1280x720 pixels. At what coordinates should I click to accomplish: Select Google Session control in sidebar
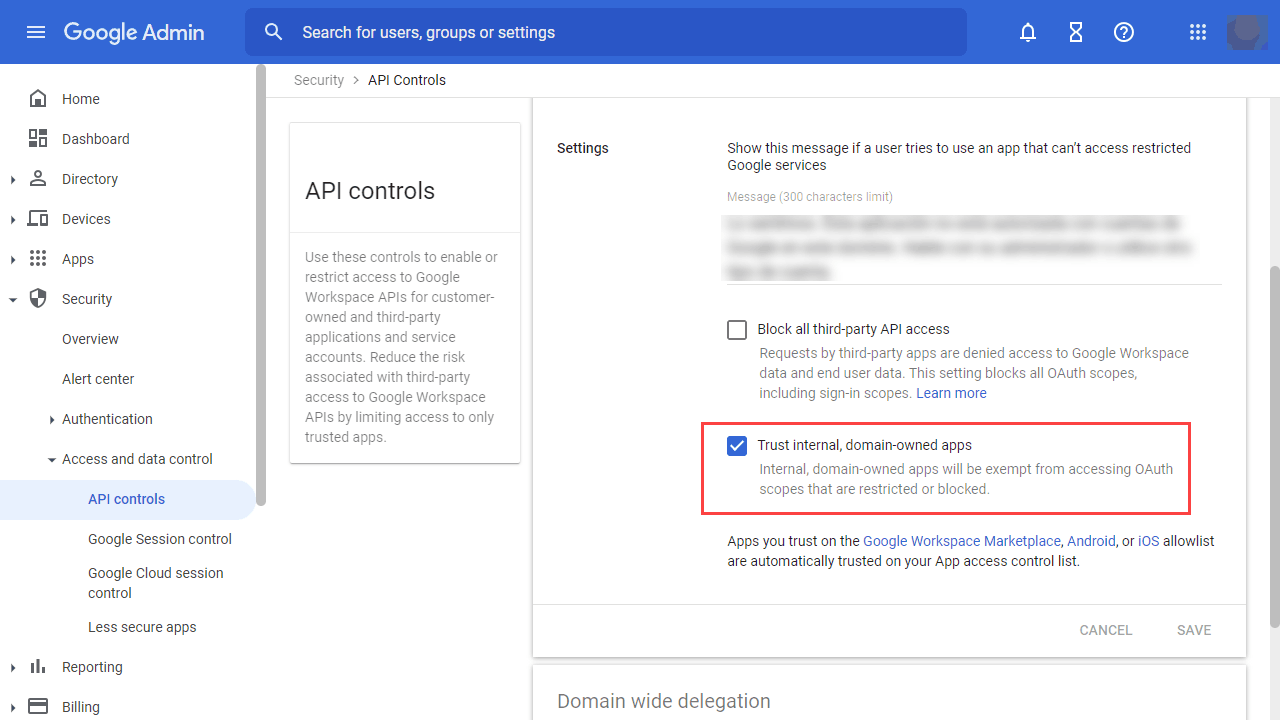159,539
